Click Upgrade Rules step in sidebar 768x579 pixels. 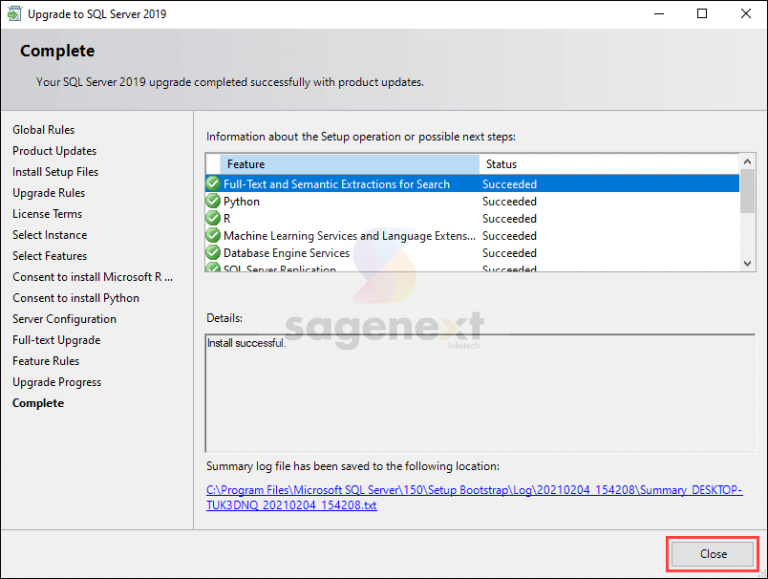(x=48, y=193)
